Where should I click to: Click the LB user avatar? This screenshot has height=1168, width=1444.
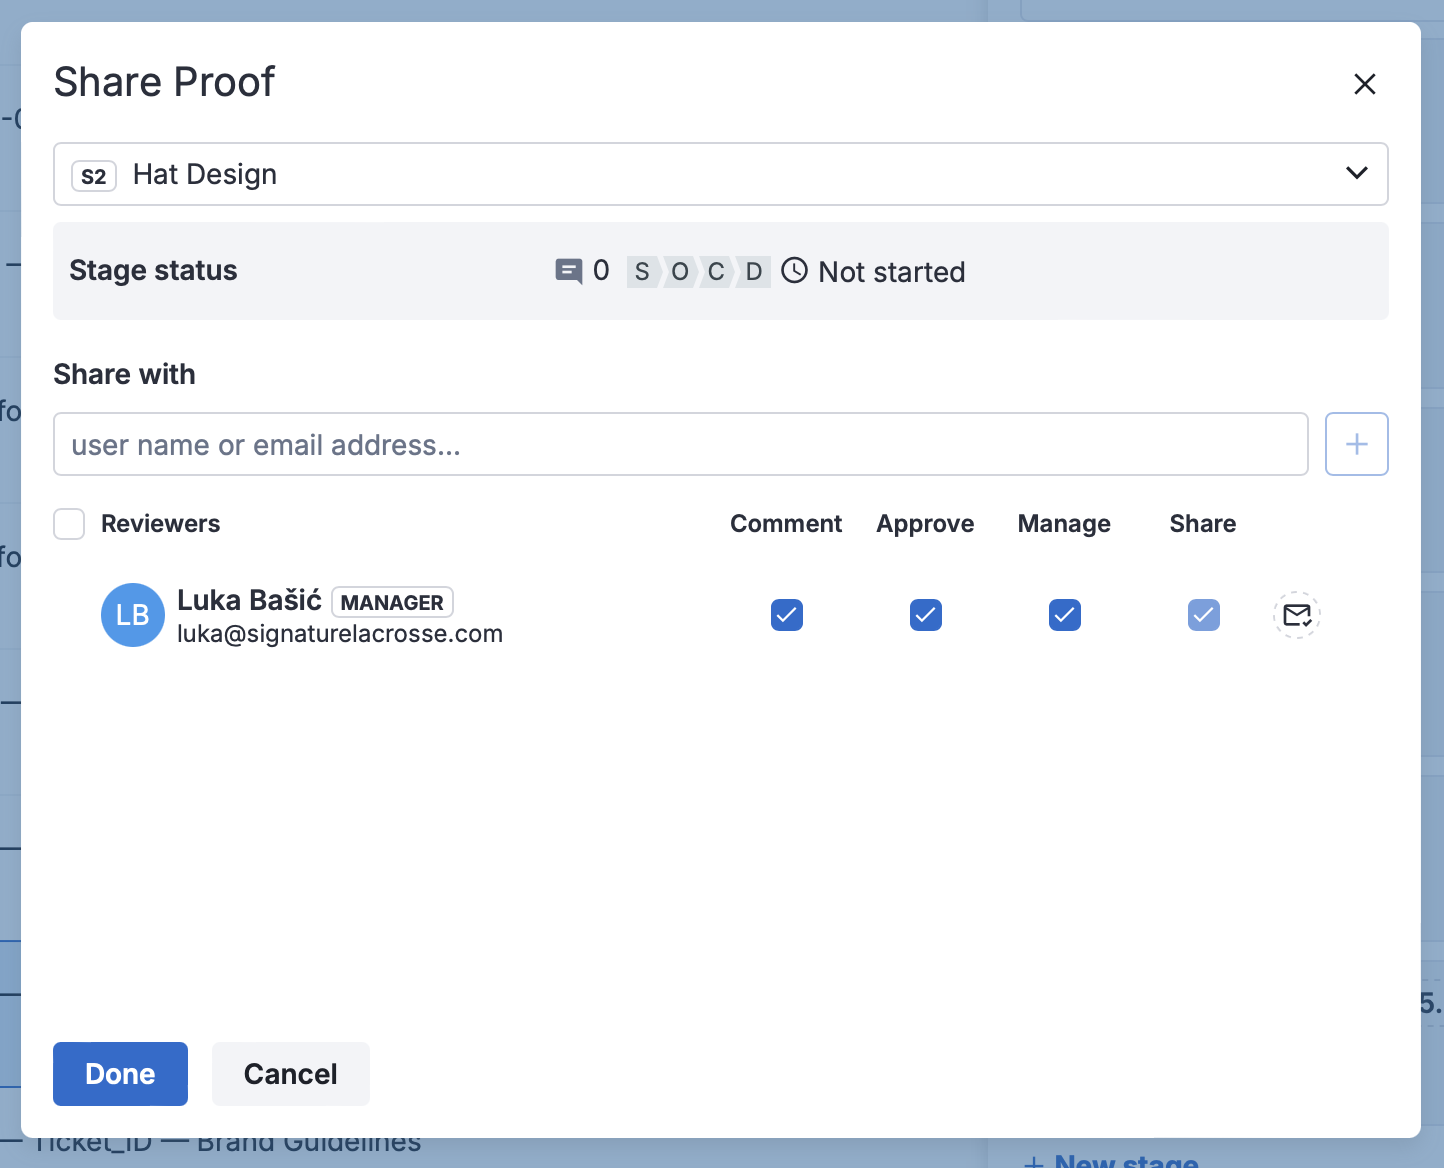(133, 615)
